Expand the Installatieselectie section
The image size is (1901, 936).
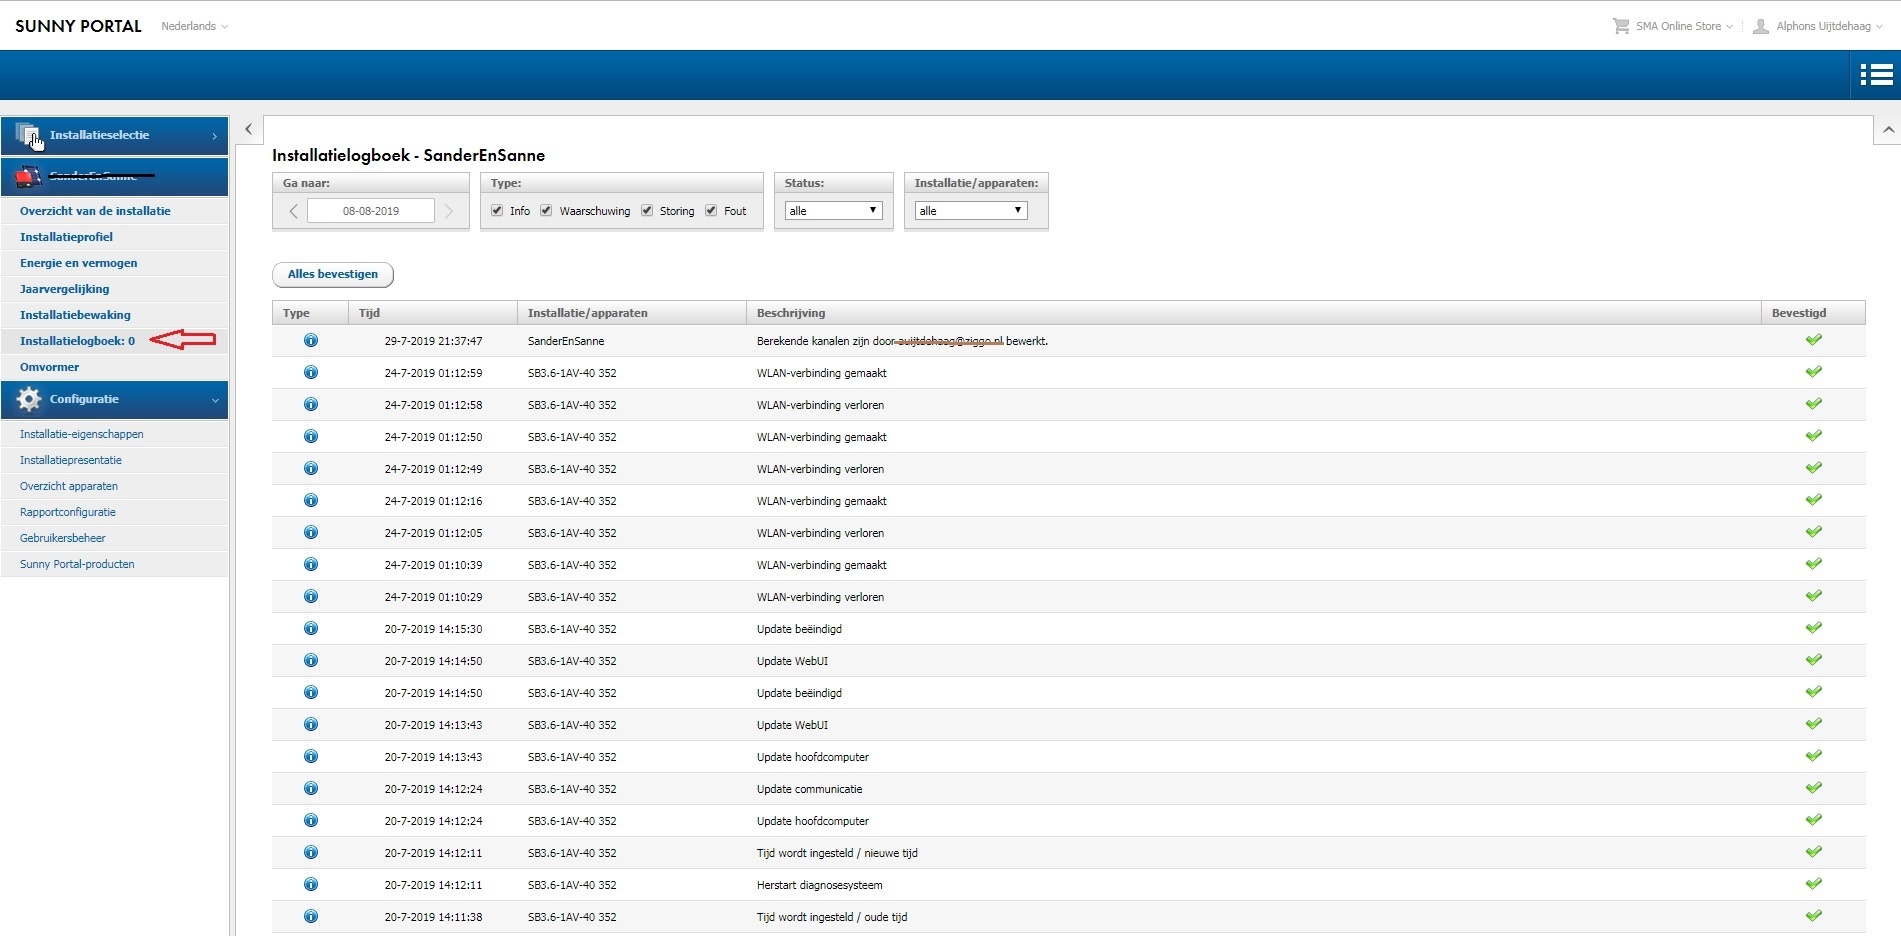coord(114,135)
